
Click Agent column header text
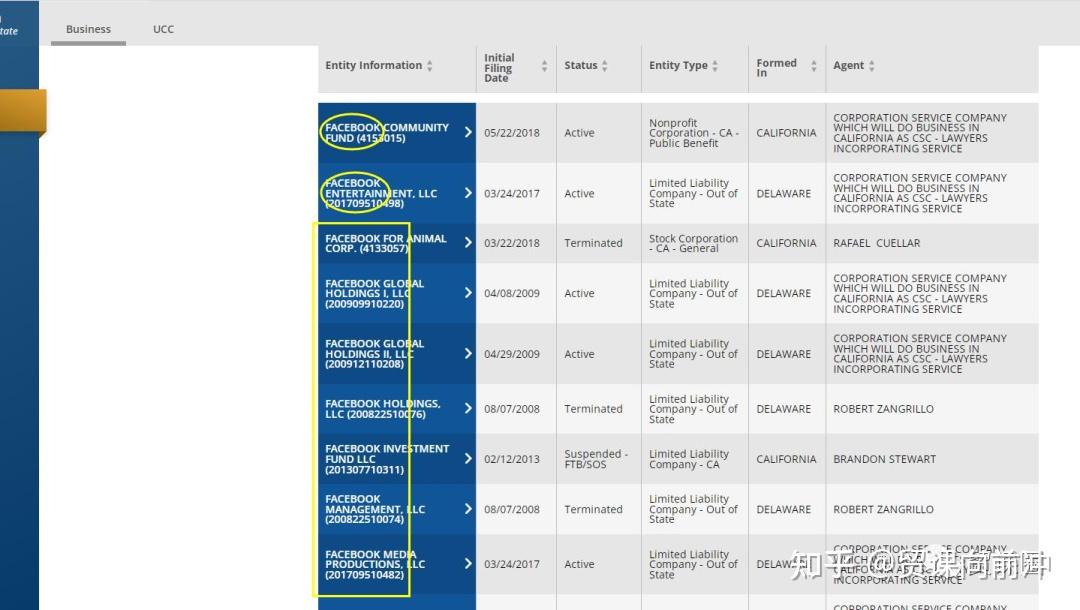click(x=848, y=65)
